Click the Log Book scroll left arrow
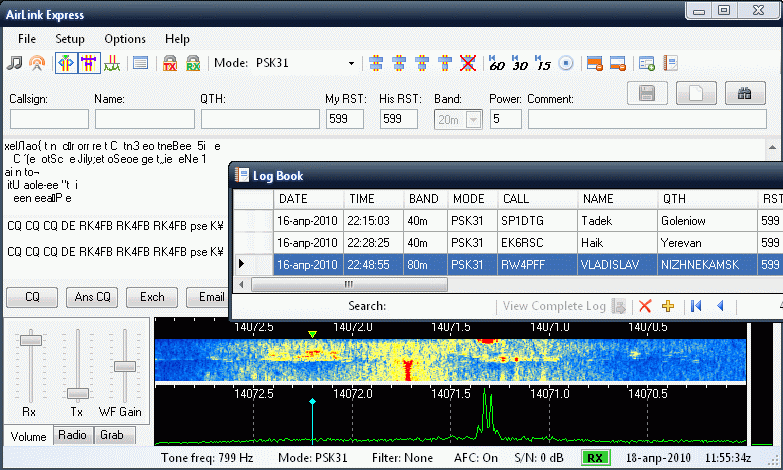Viewport: 783px width, 470px height. [x=241, y=285]
